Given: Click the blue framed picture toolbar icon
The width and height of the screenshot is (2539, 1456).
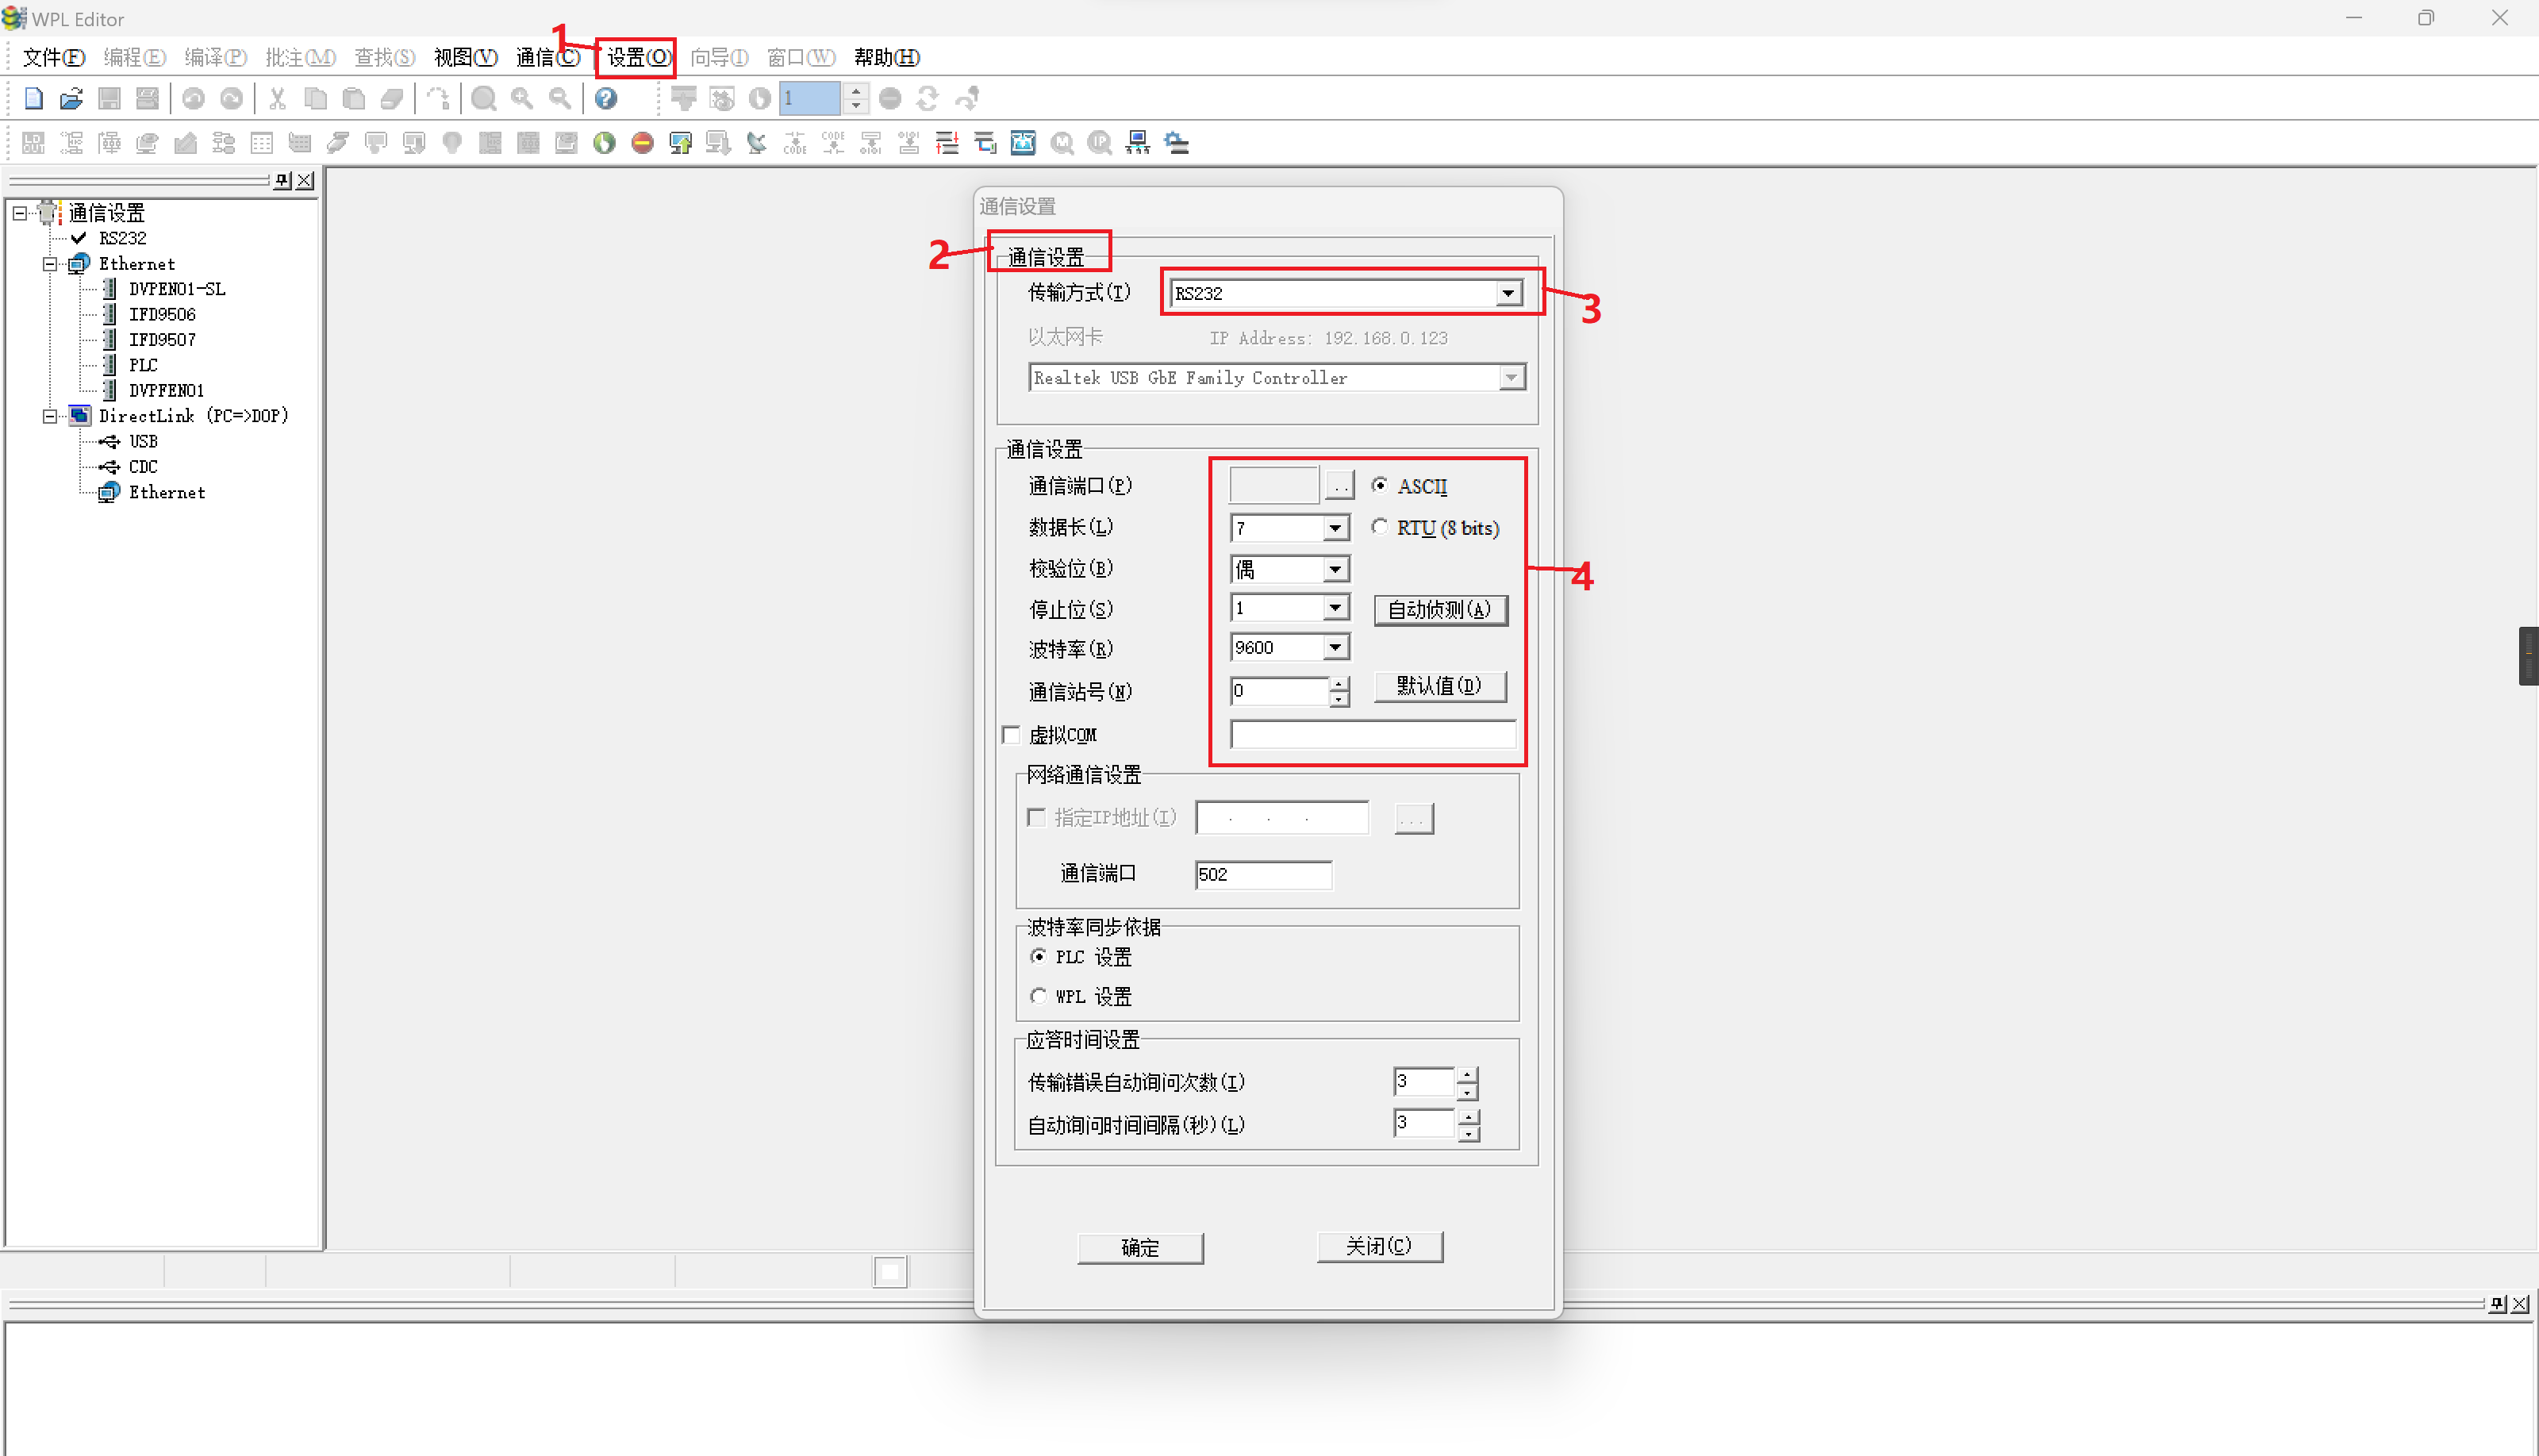Looking at the screenshot, I should (1023, 143).
